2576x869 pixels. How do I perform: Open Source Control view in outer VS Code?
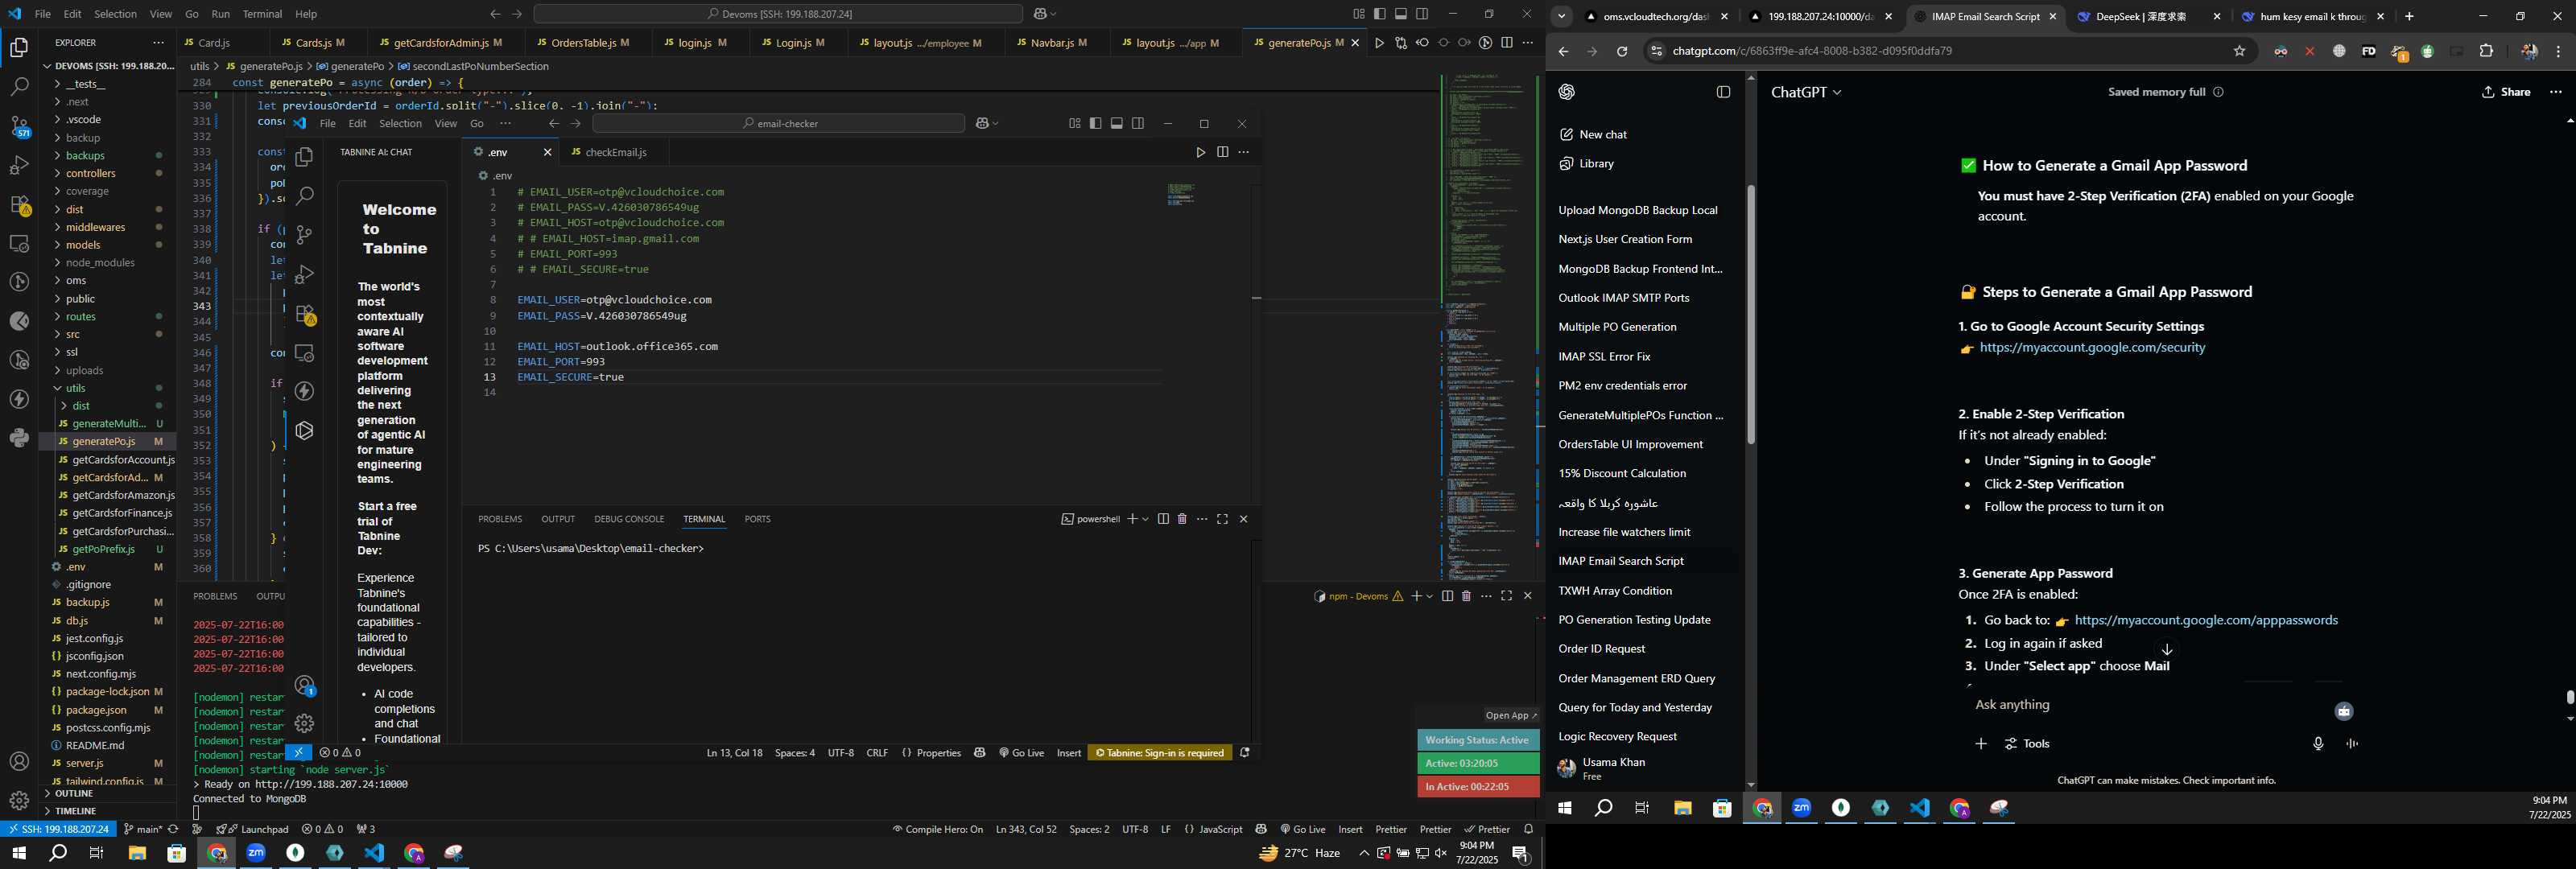click(x=19, y=126)
